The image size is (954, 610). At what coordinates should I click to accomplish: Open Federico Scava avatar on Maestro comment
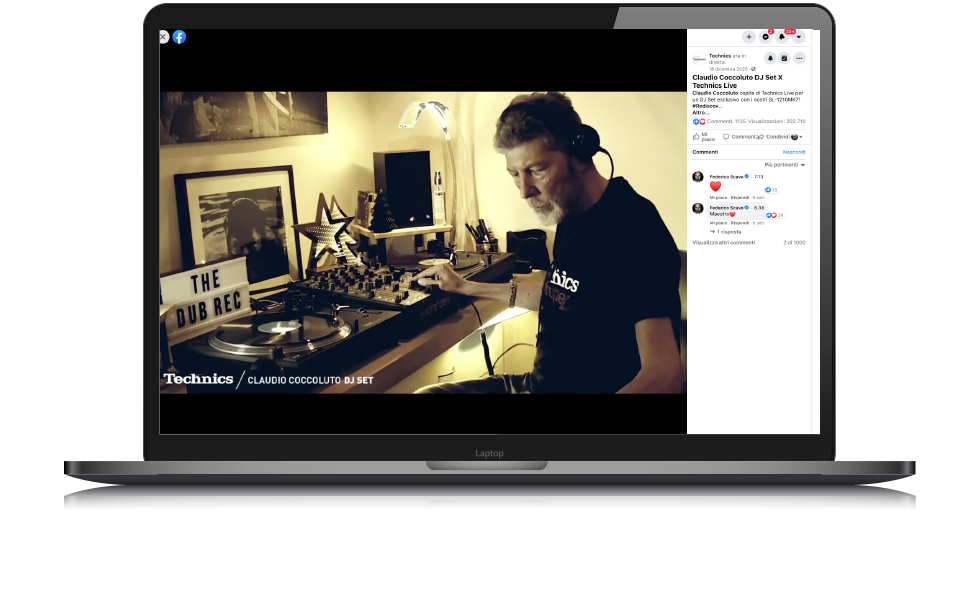click(x=698, y=209)
